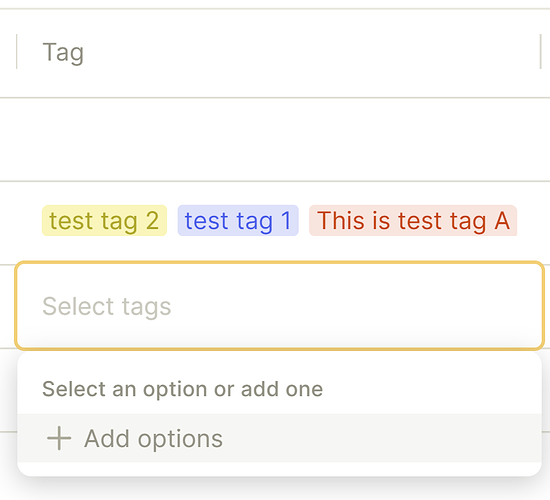550x500 pixels.
Task: Click the blank strip under the Add options row
Action: [x=280, y=469]
